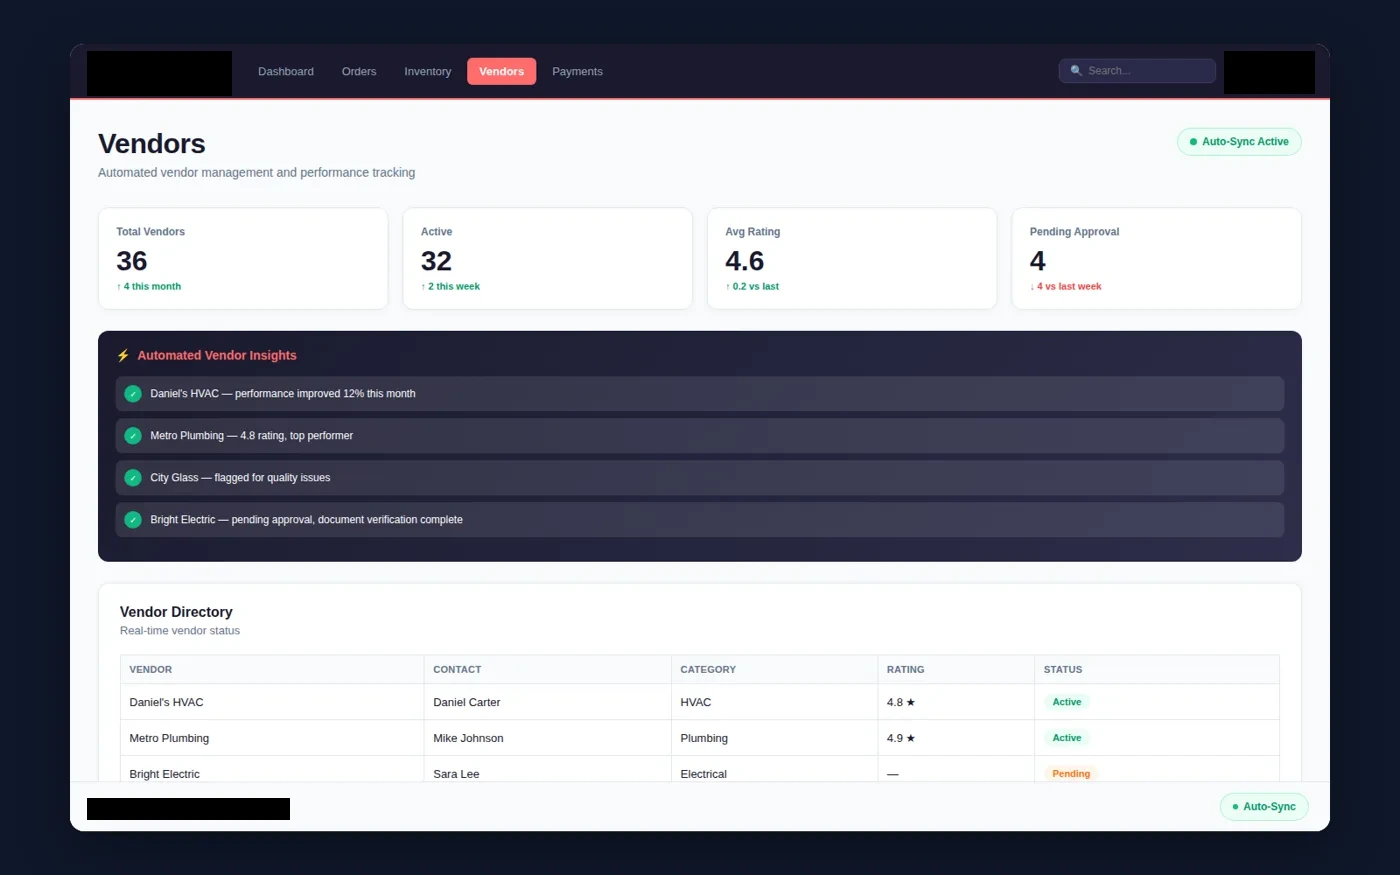Viewport: 1400px width, 875px height.
Task: Click the STATUS column header
Action: click(1157, 670)
